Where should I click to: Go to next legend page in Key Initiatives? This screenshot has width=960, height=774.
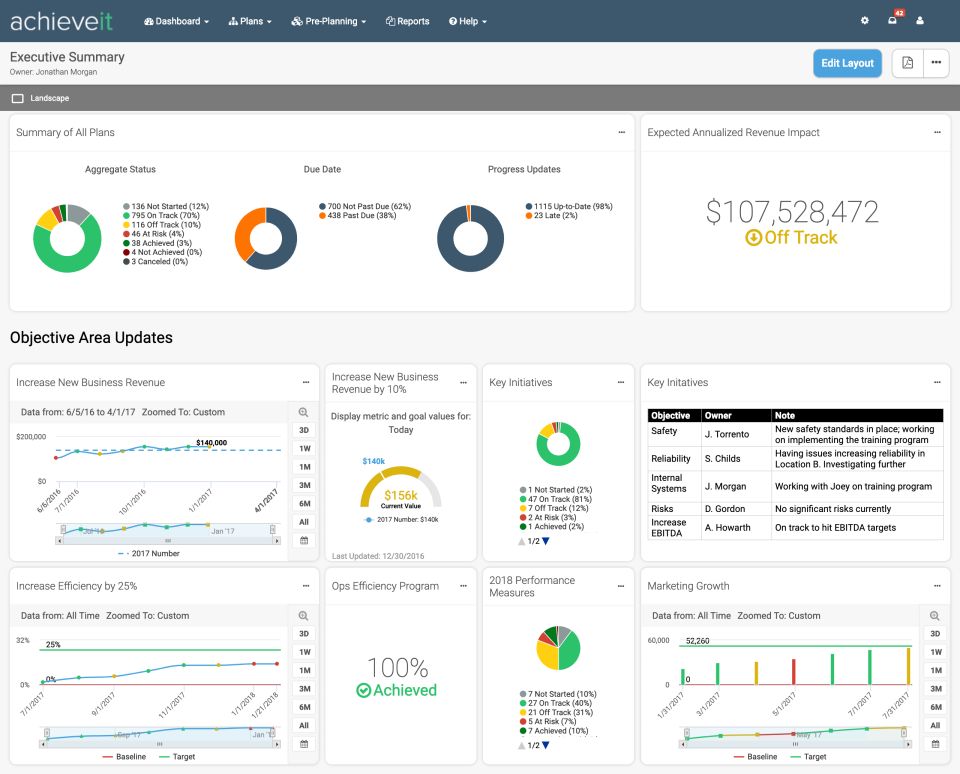click(x=545, y=541)
